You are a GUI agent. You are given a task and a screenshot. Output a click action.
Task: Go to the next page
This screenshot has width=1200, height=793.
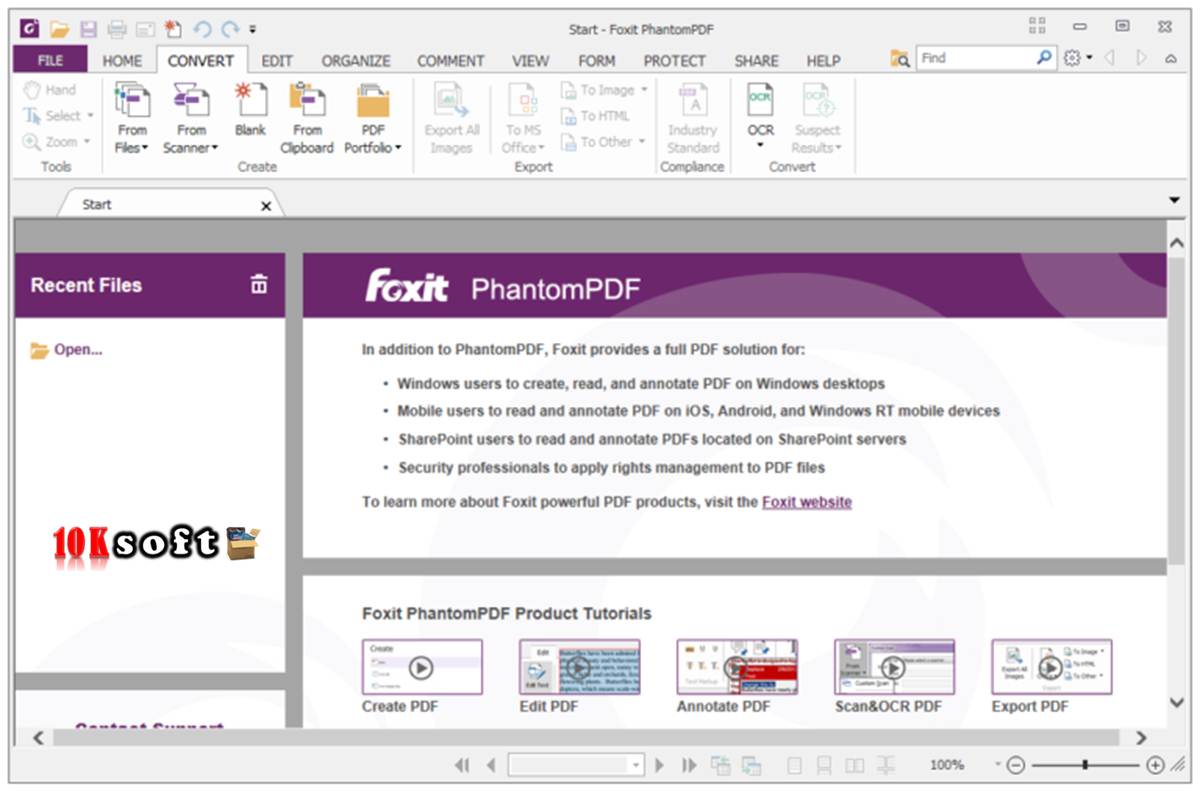660,765
